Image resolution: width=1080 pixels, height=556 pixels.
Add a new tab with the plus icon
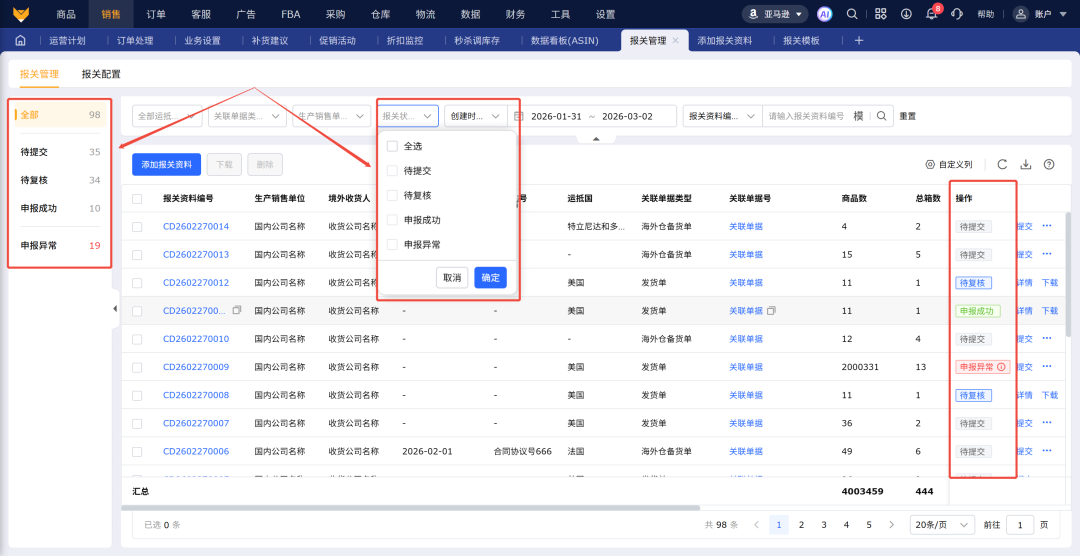(859, 41)
